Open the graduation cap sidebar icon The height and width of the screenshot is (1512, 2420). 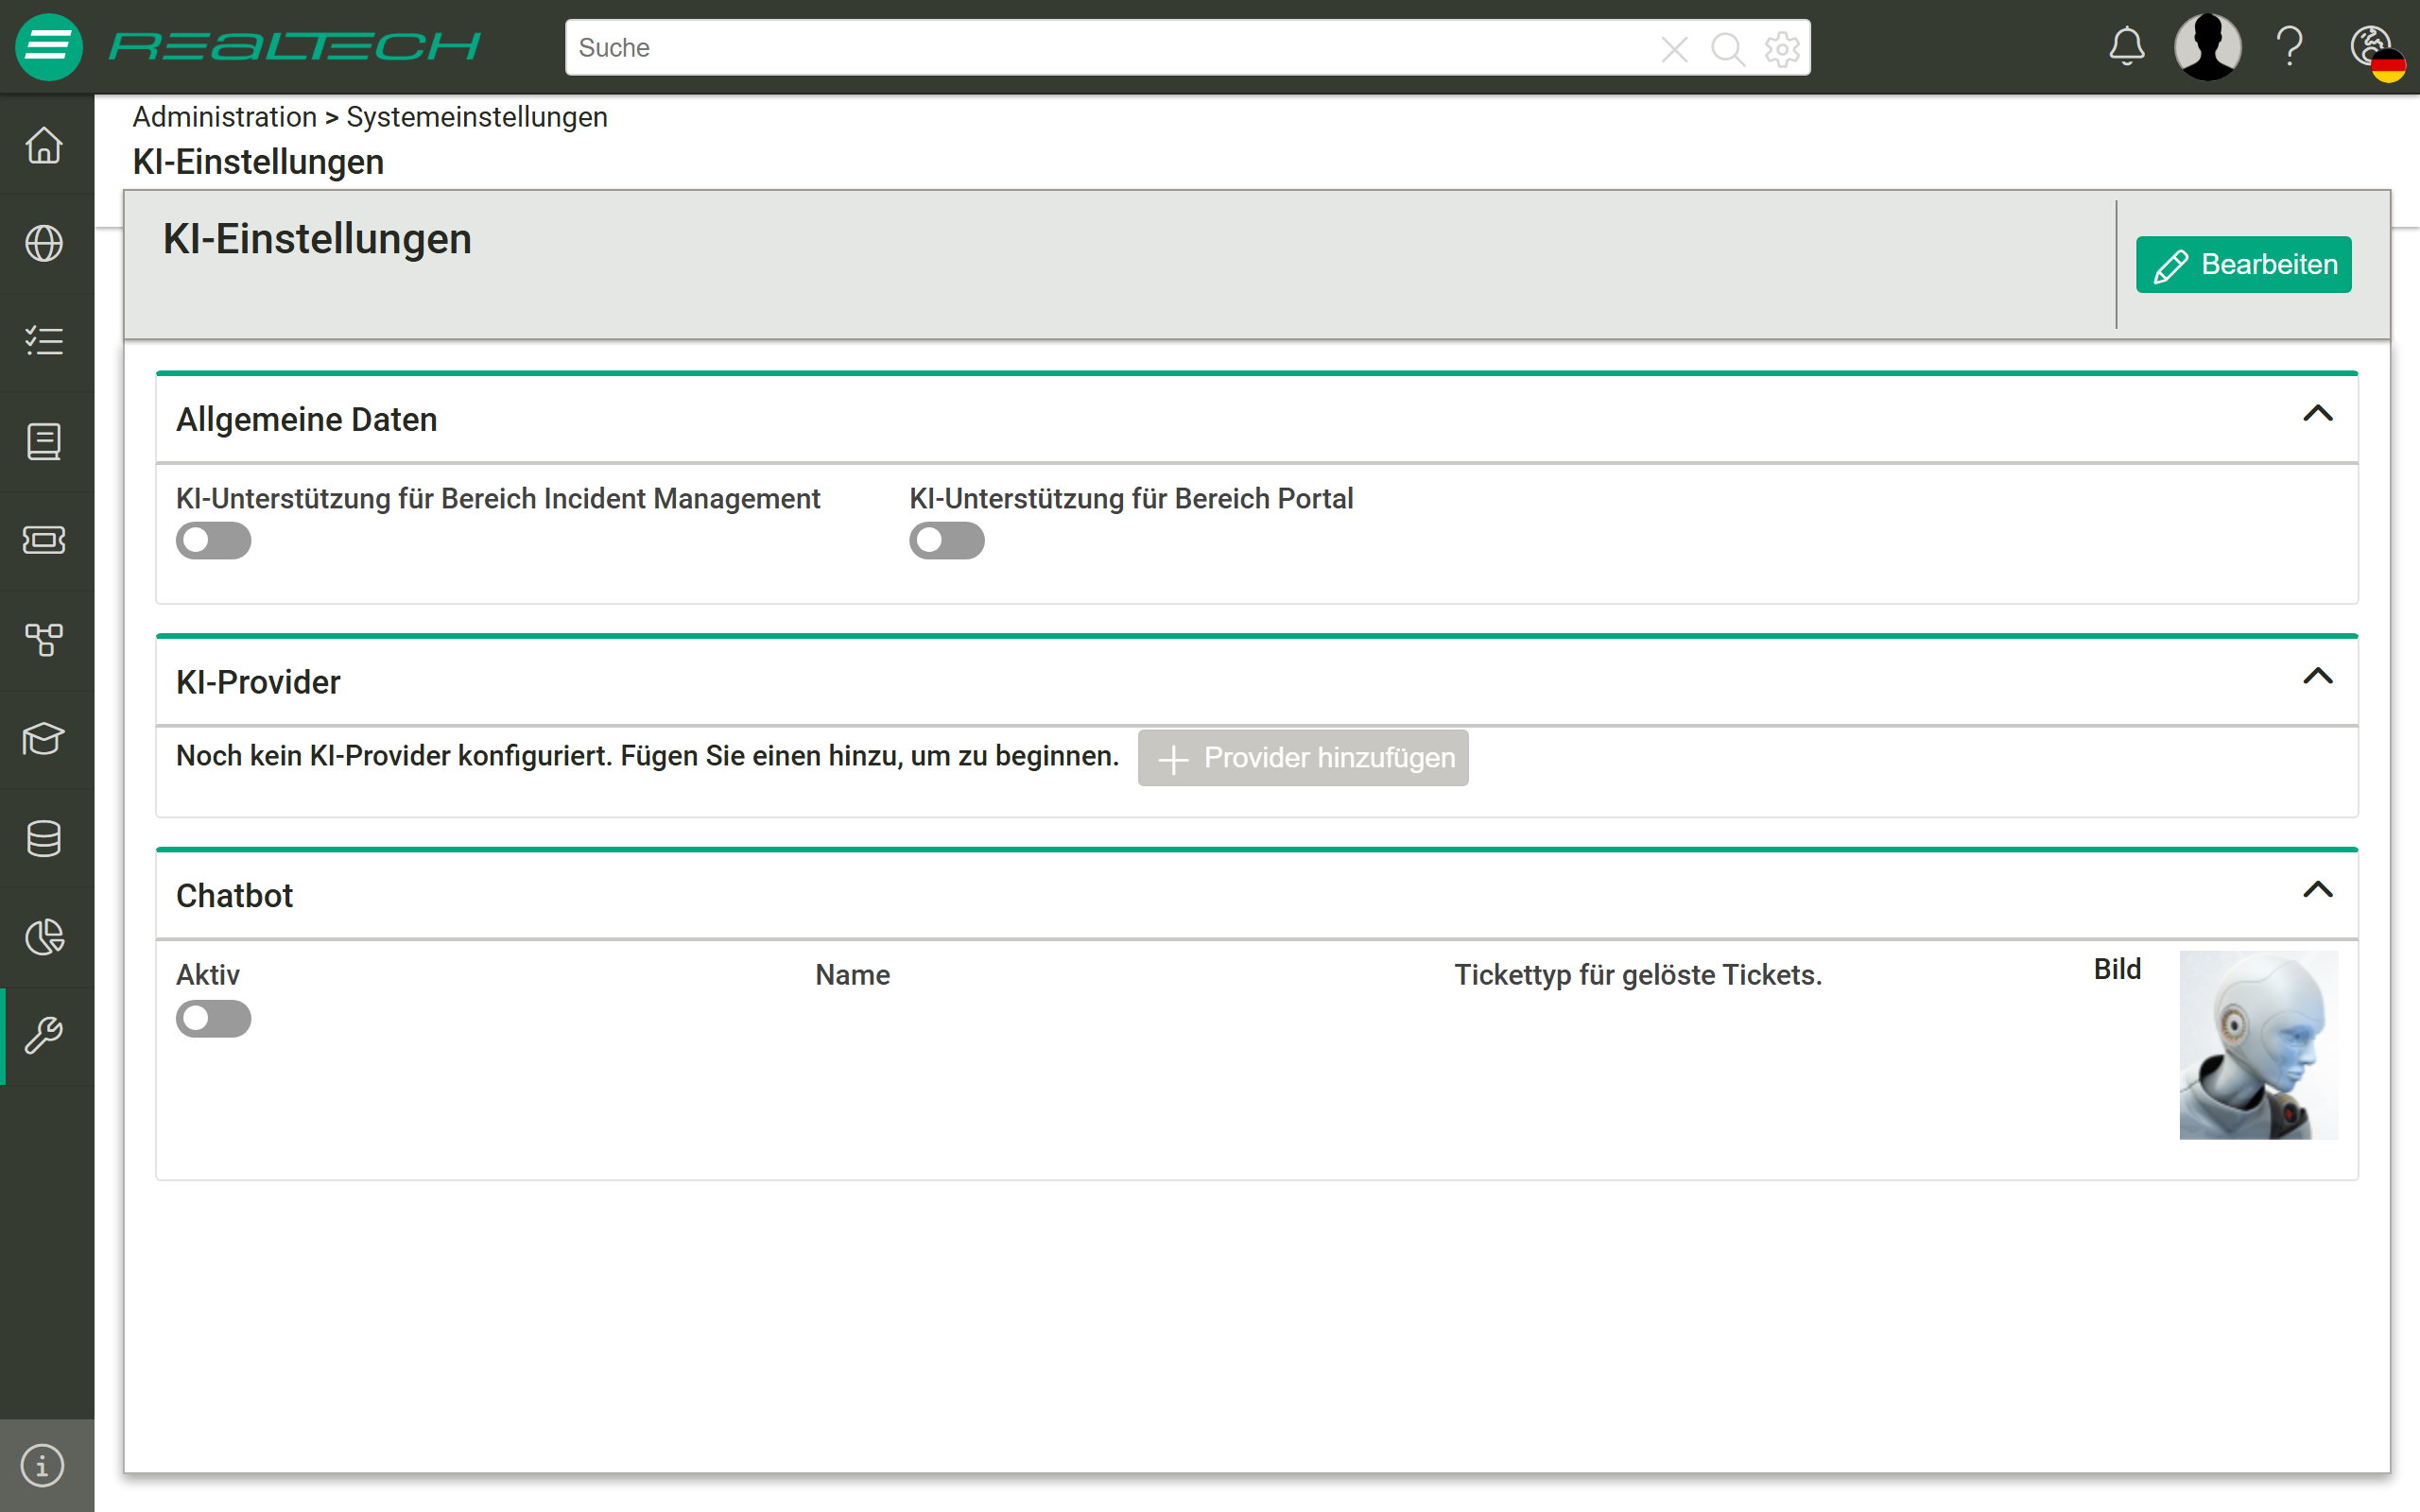[x=44, y=739]
